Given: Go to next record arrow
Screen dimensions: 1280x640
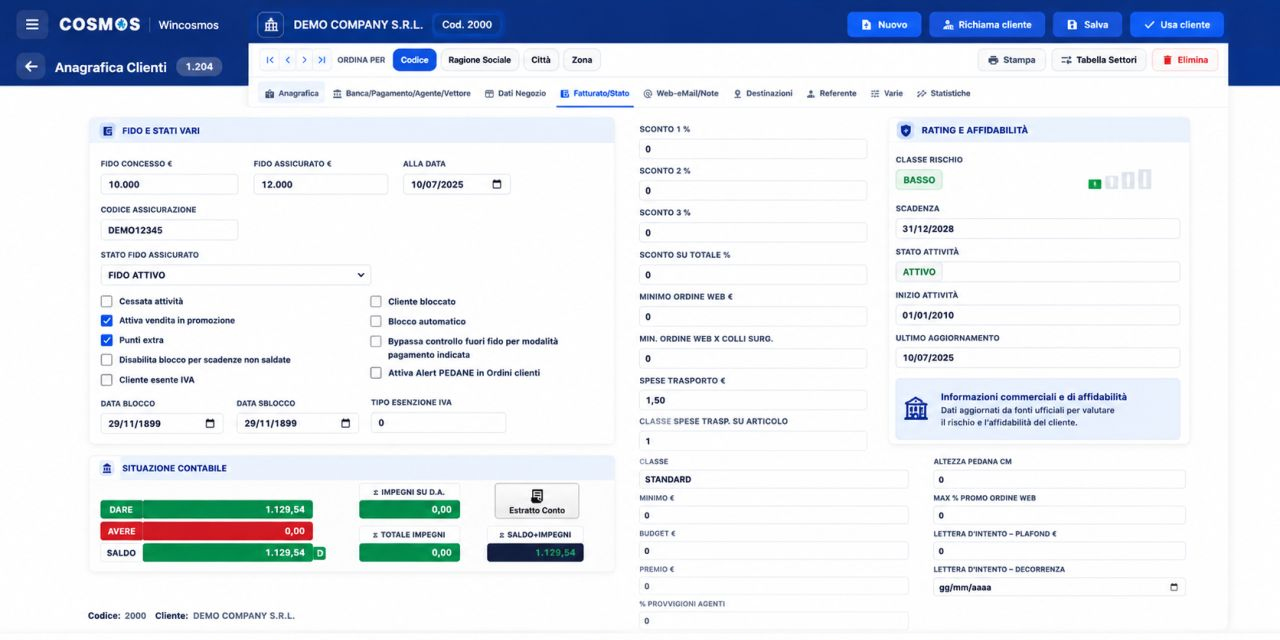Looking at the screenshot, I should [304, 60].
